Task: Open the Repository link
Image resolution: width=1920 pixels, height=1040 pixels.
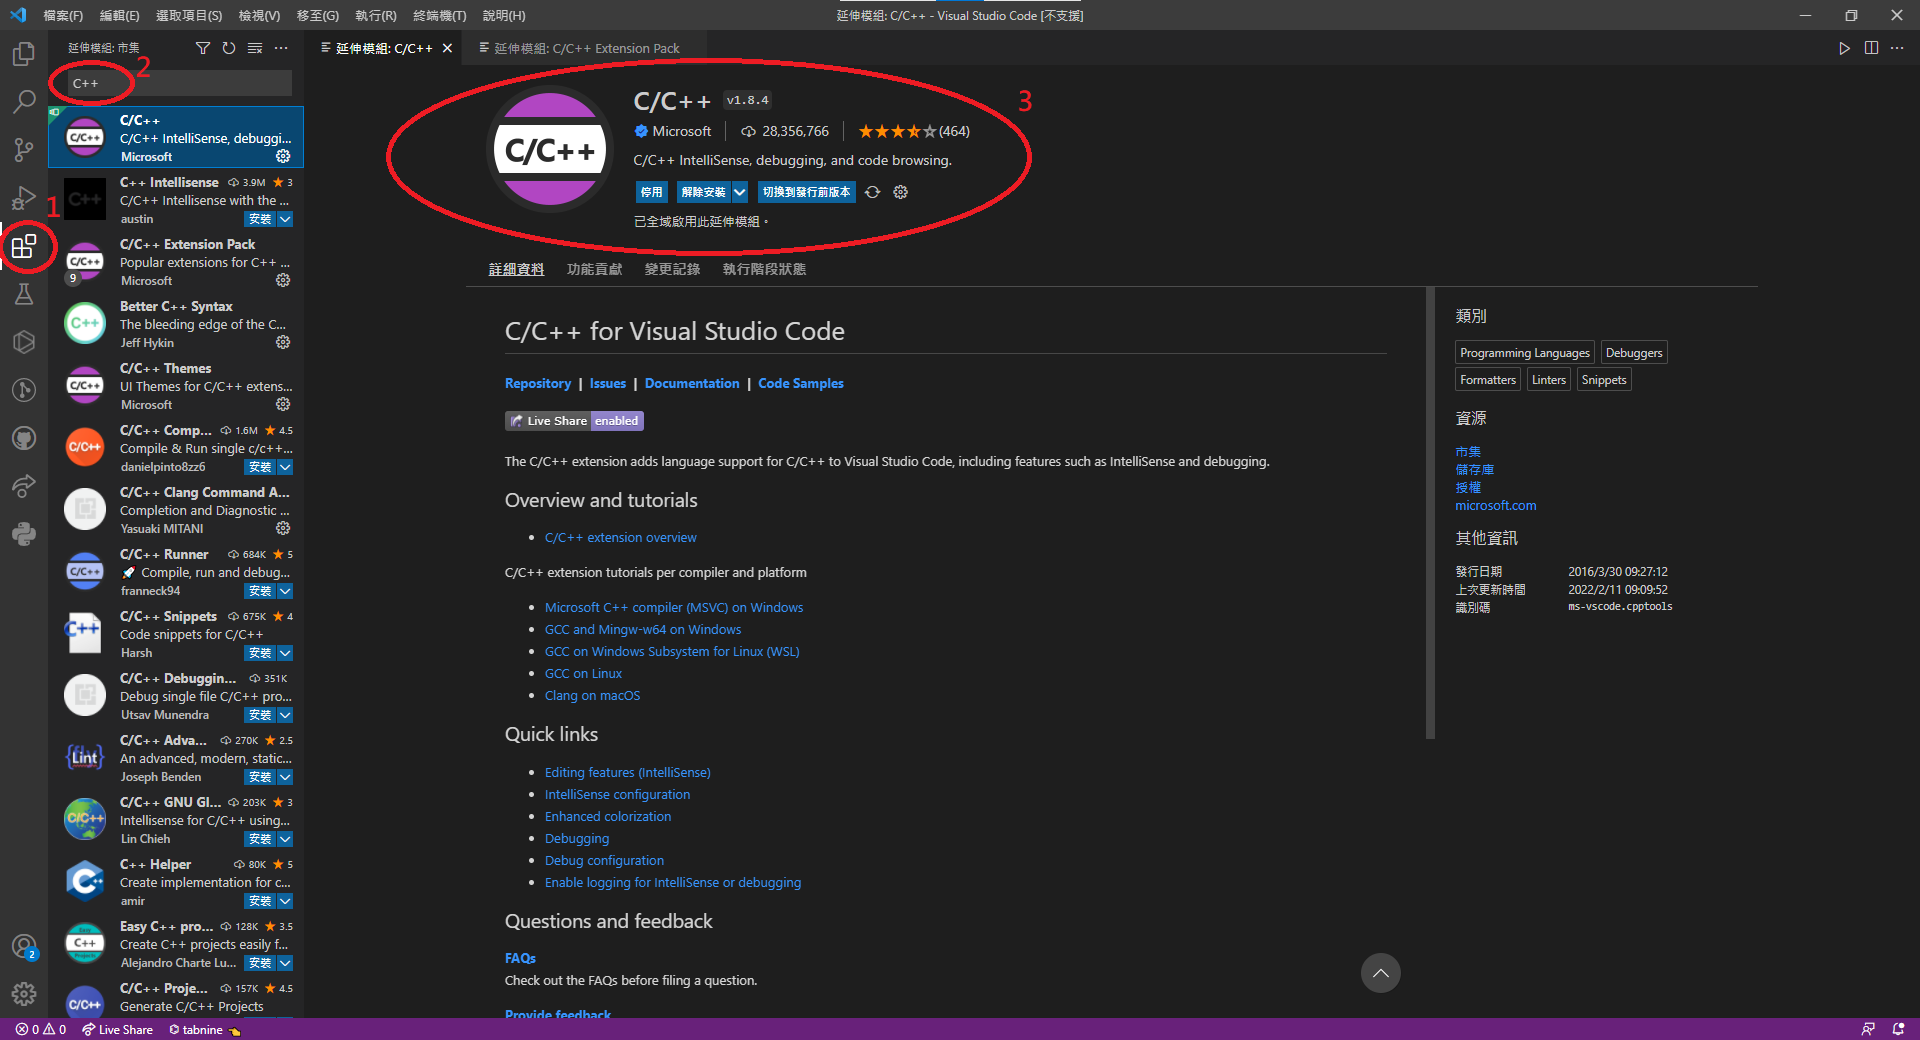Action: click(x=538, y=383)
